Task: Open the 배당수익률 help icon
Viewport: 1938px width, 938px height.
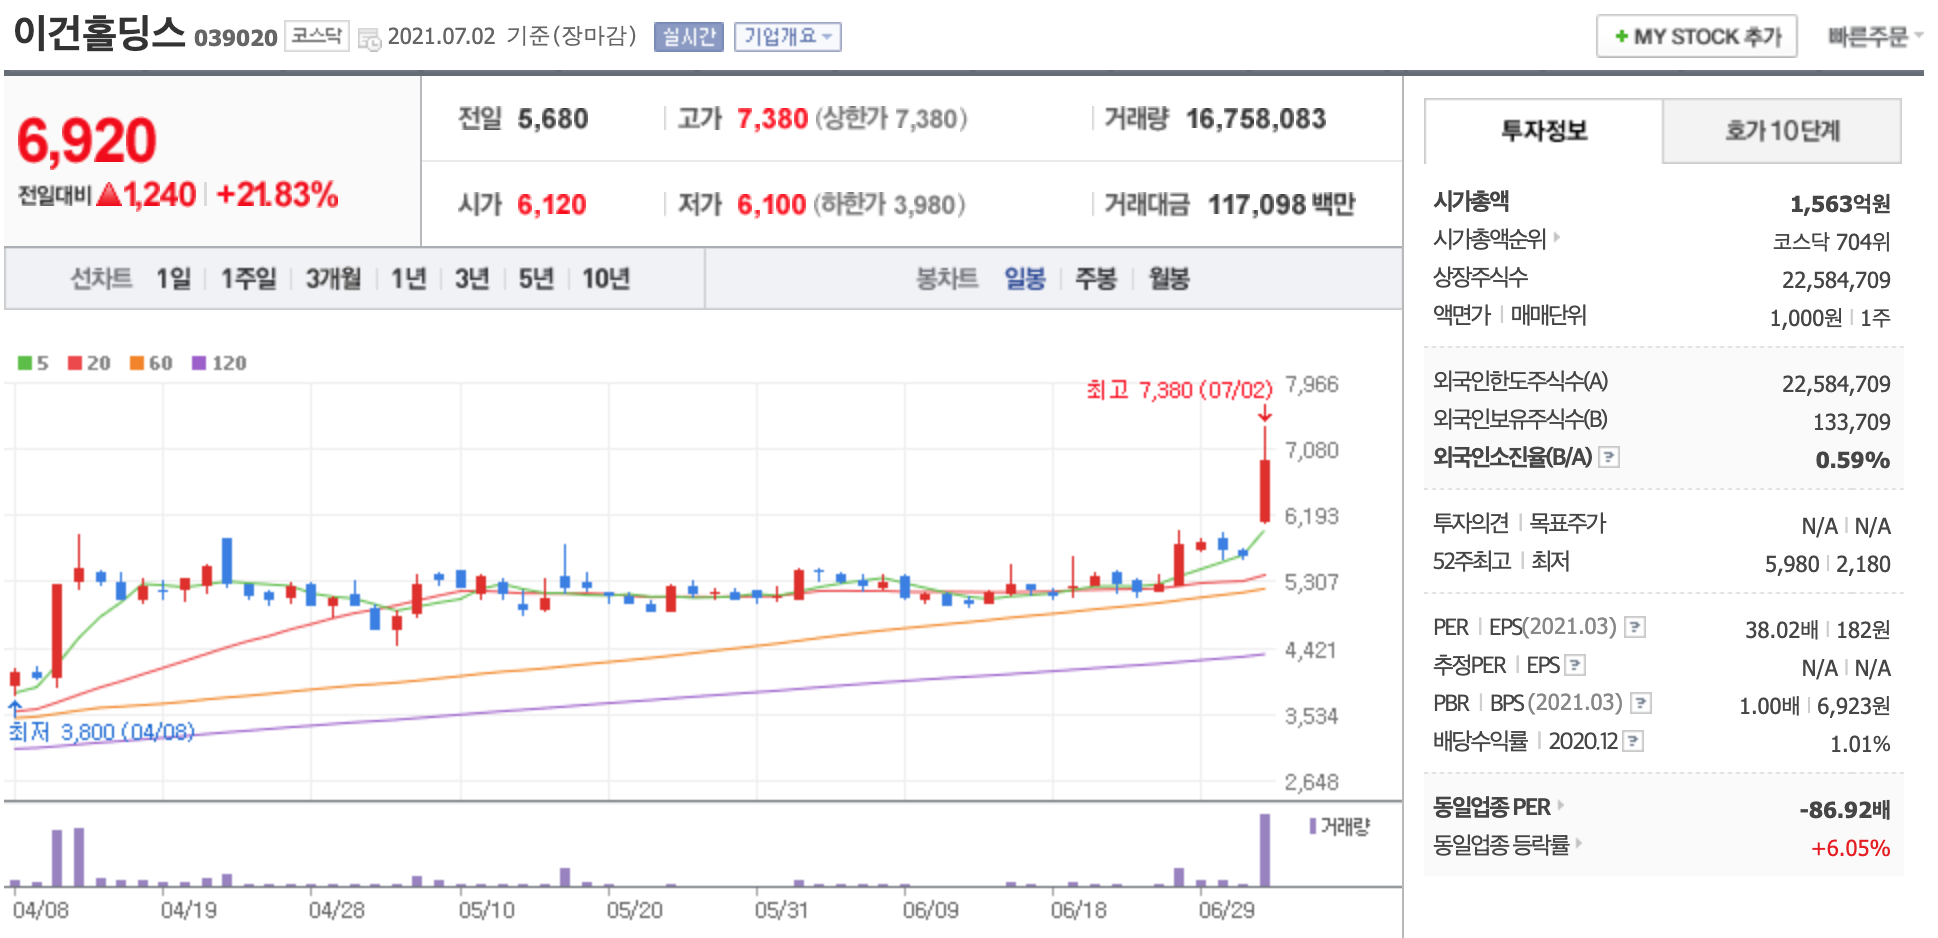Action: [x=1633, y=741]
